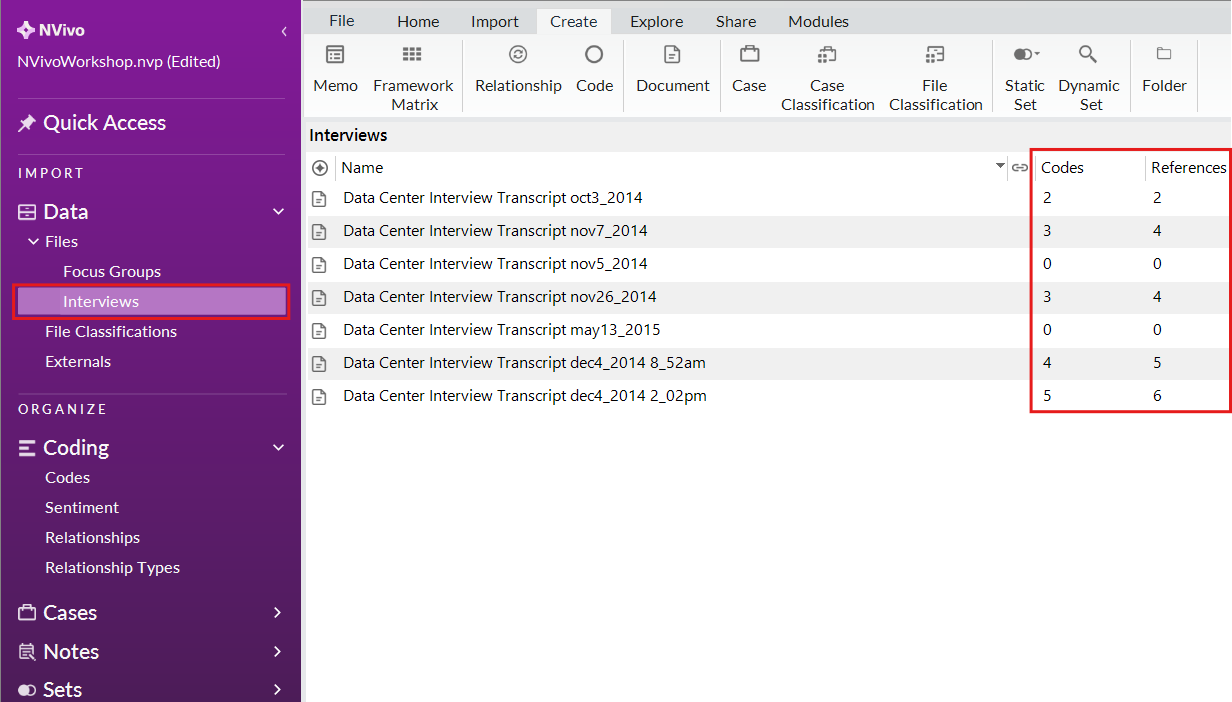Select Data Center Interview Transcript nov26_2014
The height and width of the screenshot is (702, 1232).
click(500, 297)
